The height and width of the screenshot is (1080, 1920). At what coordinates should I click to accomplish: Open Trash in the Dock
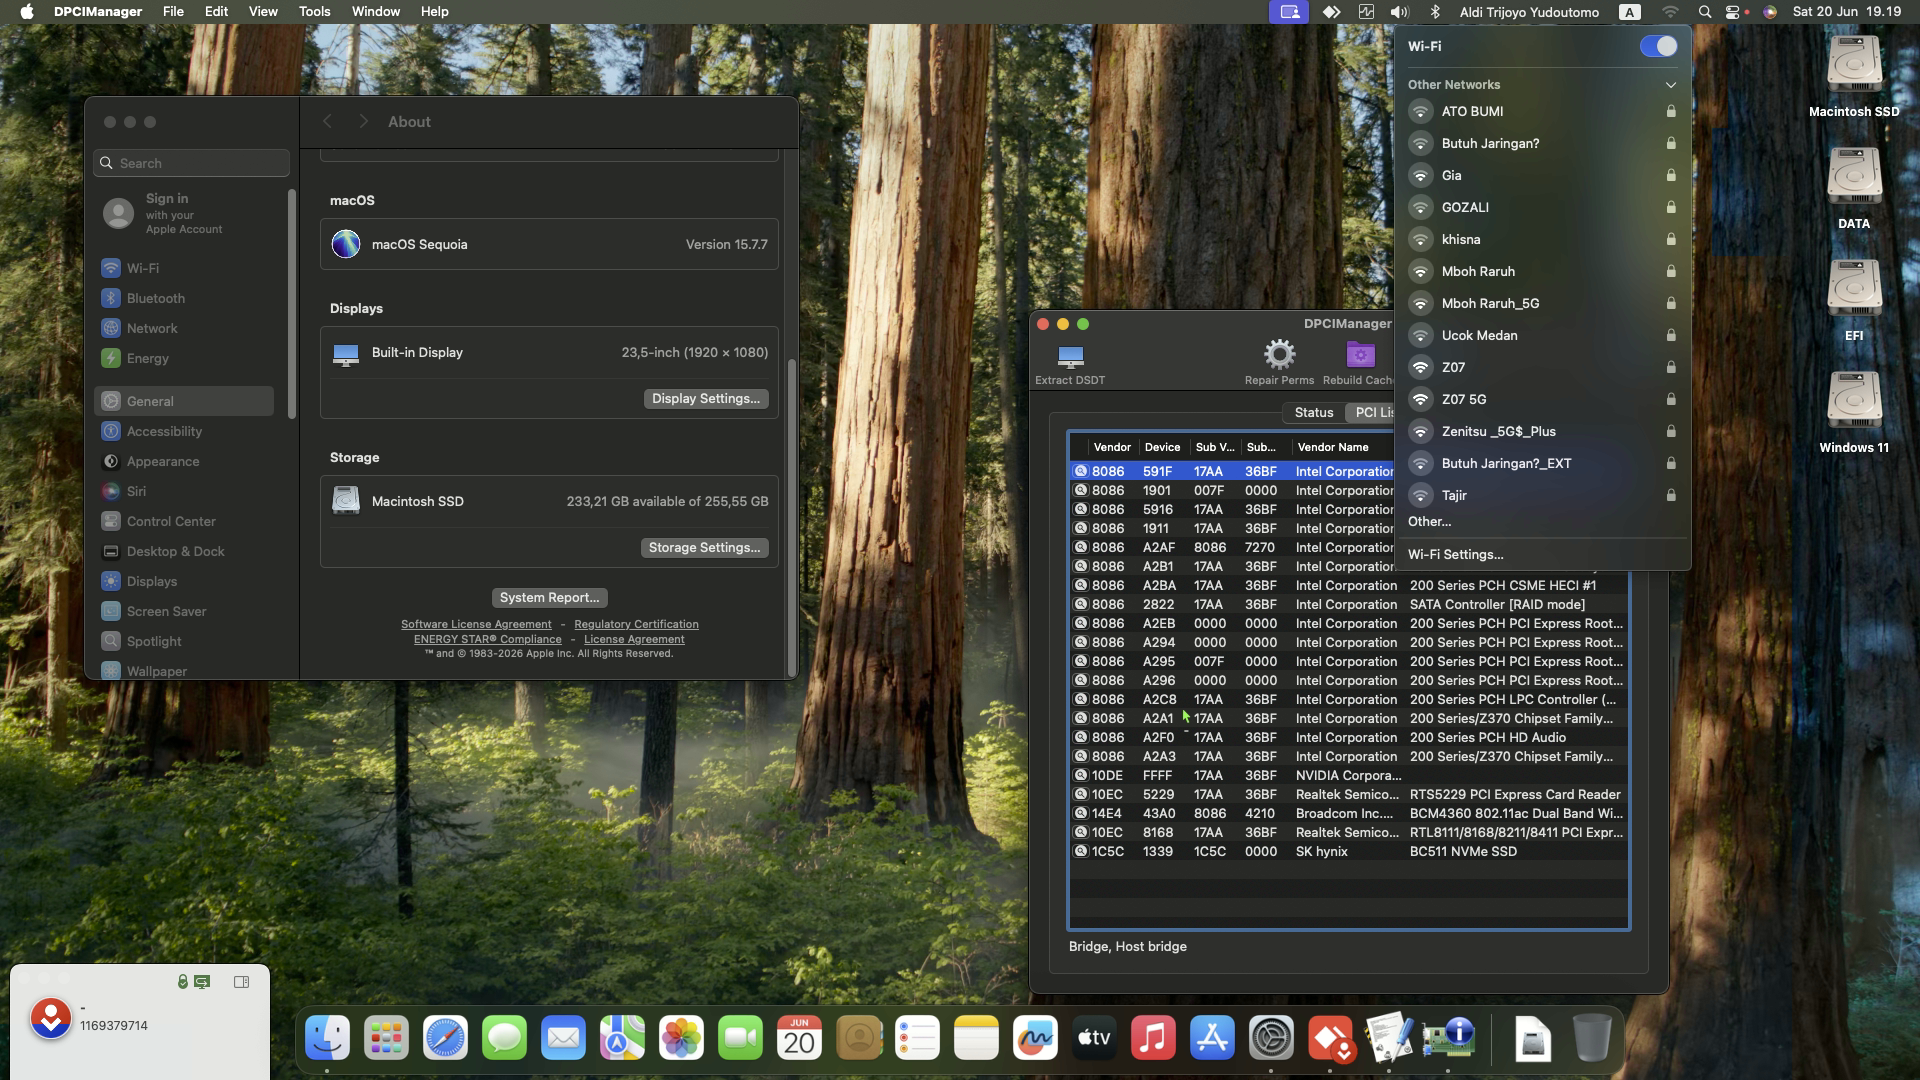click(1591, 1038)
